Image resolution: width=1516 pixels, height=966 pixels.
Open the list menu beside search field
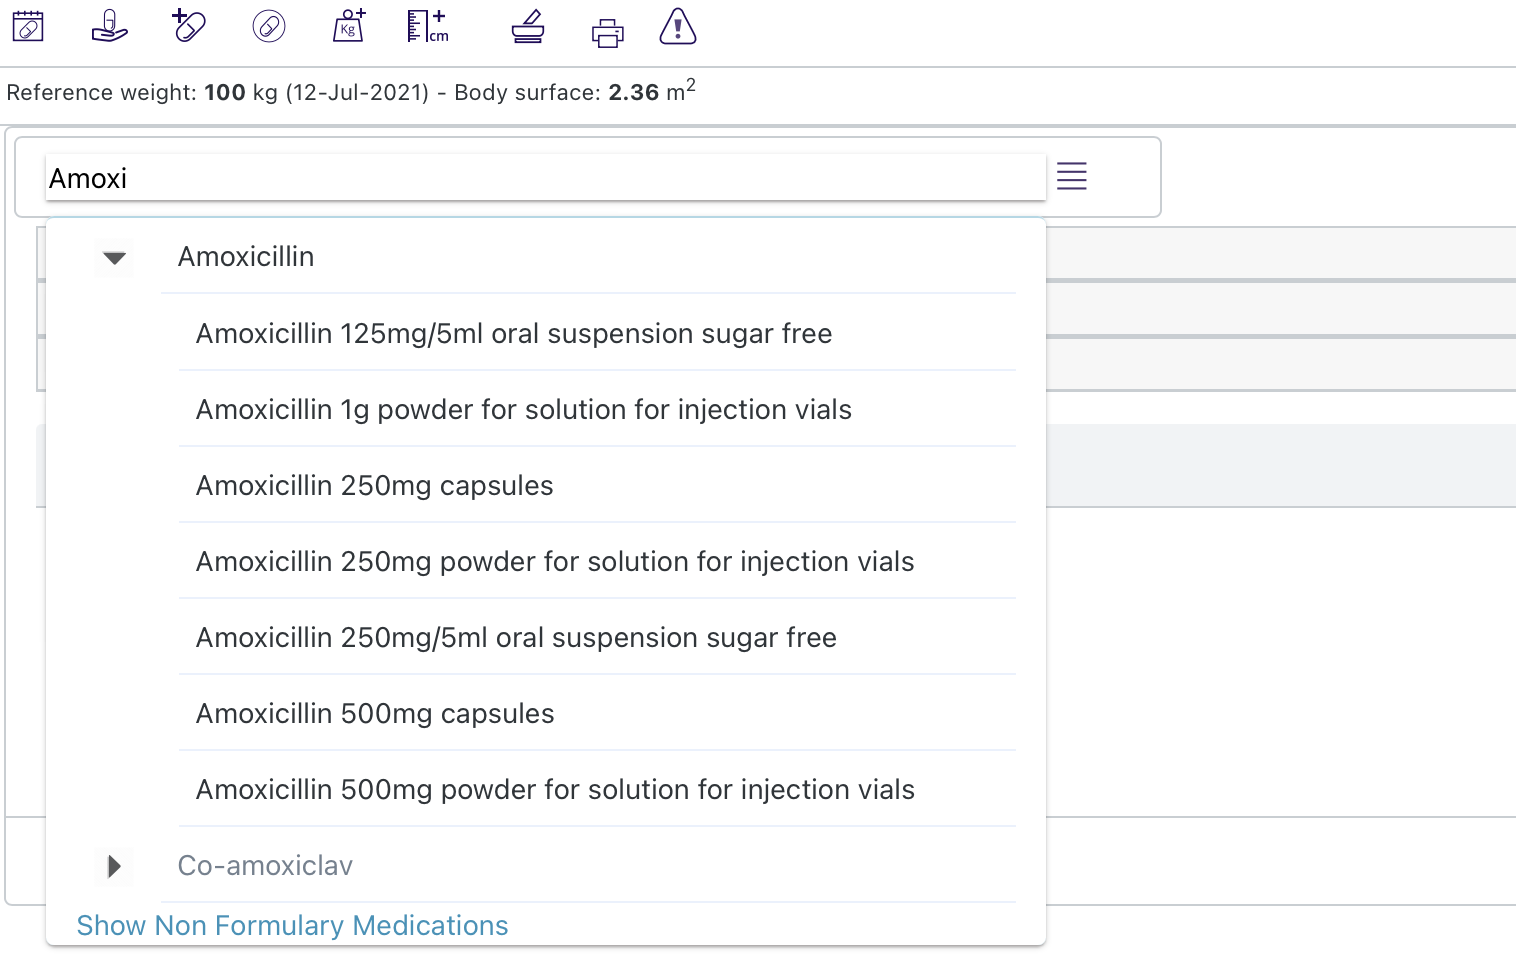(1072, 176)
